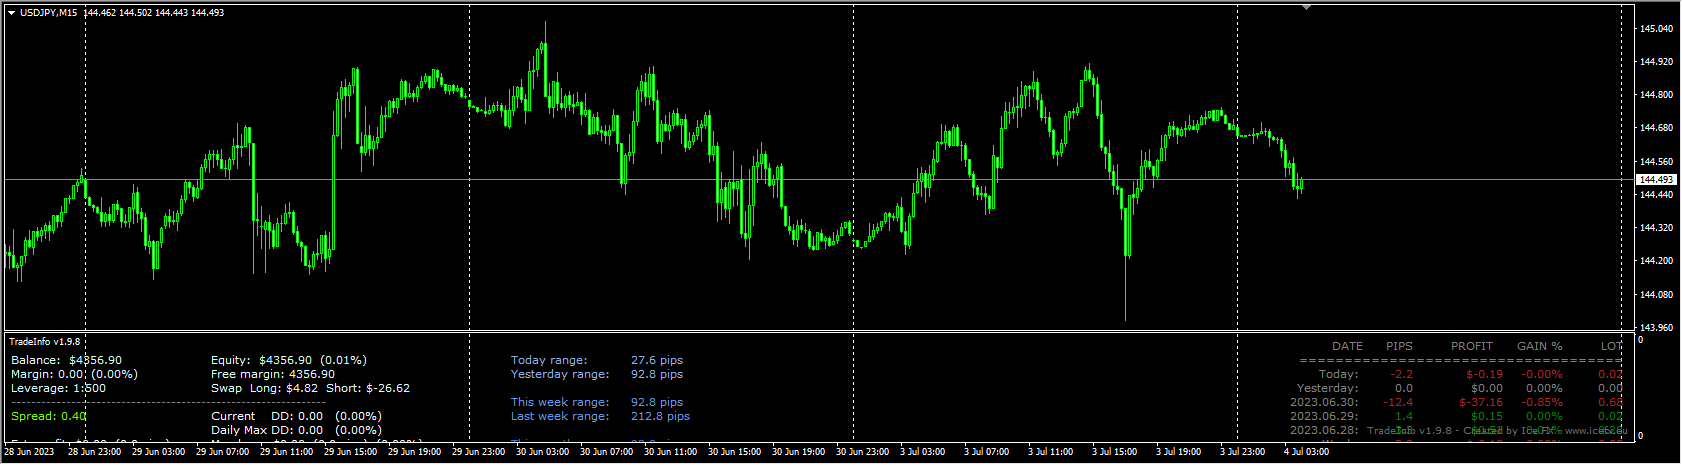The image size is (1682, 465).
Task: Click the Current DD: 0.00 (0.00%) line
Action: click(296, 416)
